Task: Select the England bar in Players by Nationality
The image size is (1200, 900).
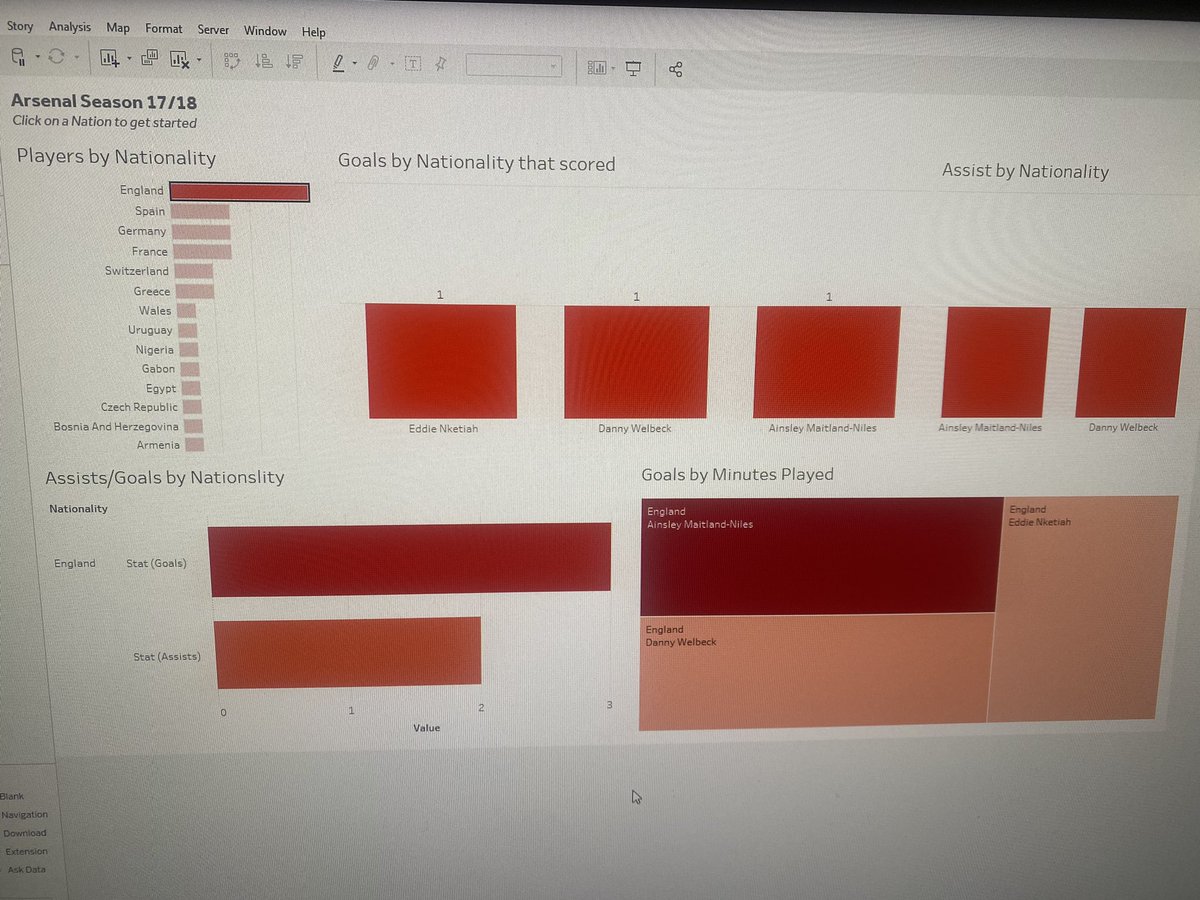Action: (240, 192)
